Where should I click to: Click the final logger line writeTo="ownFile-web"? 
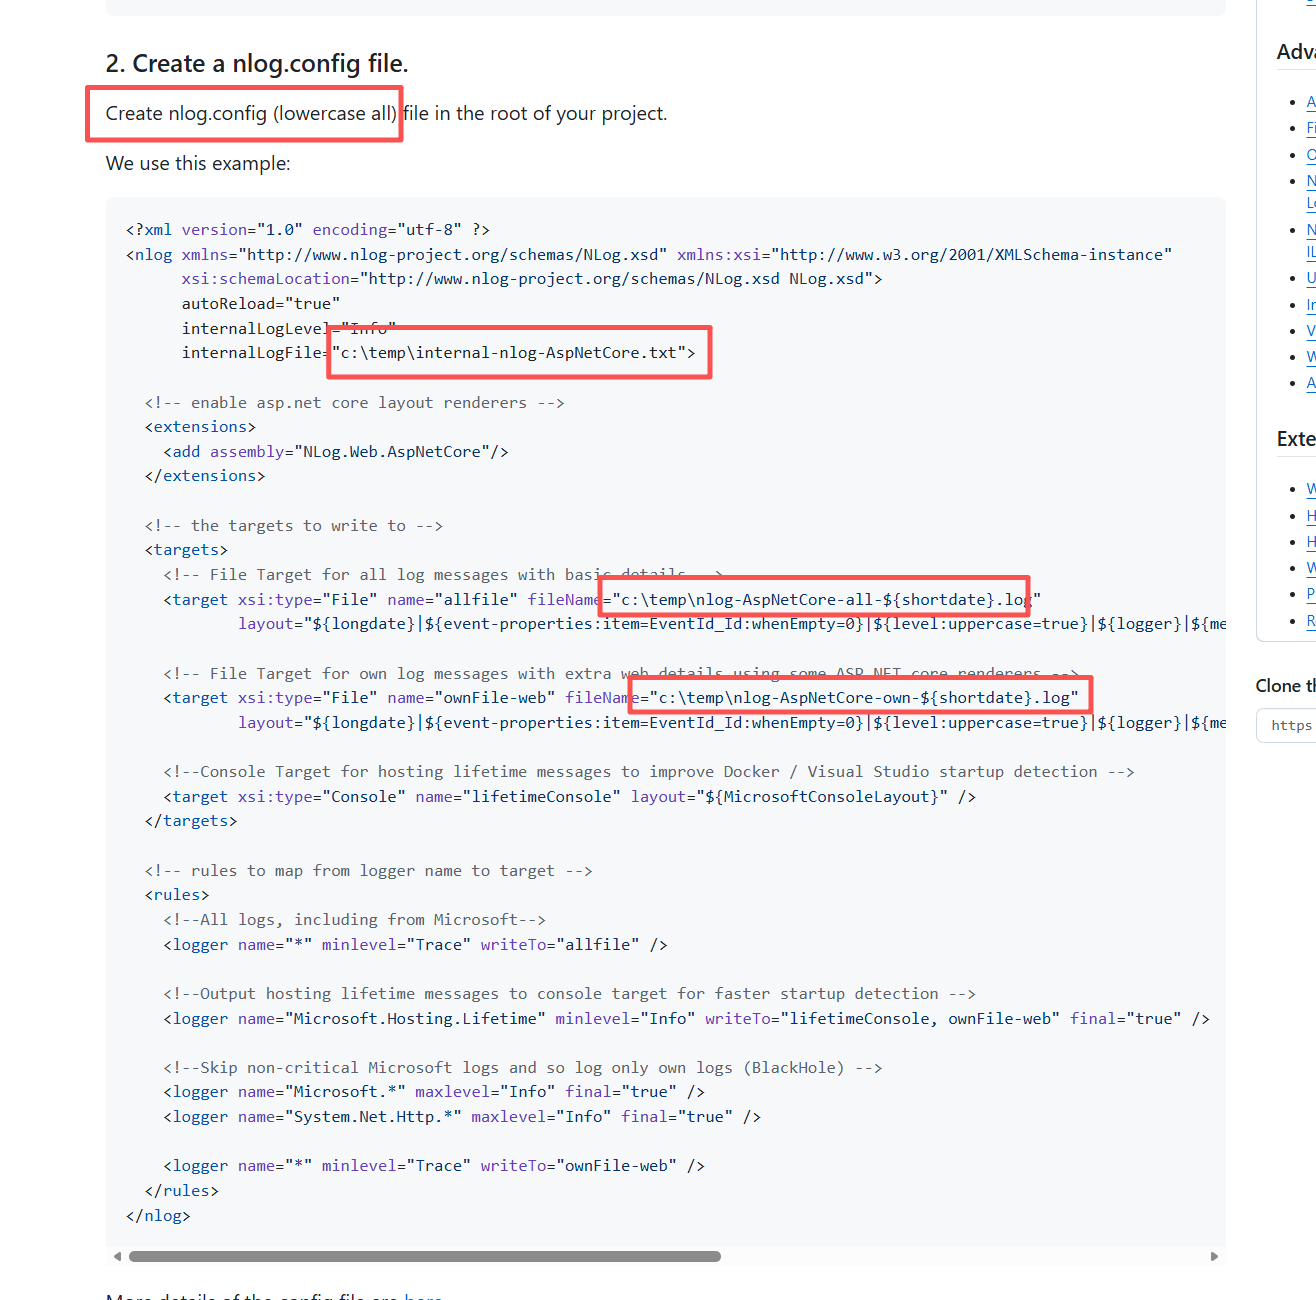434,1166
